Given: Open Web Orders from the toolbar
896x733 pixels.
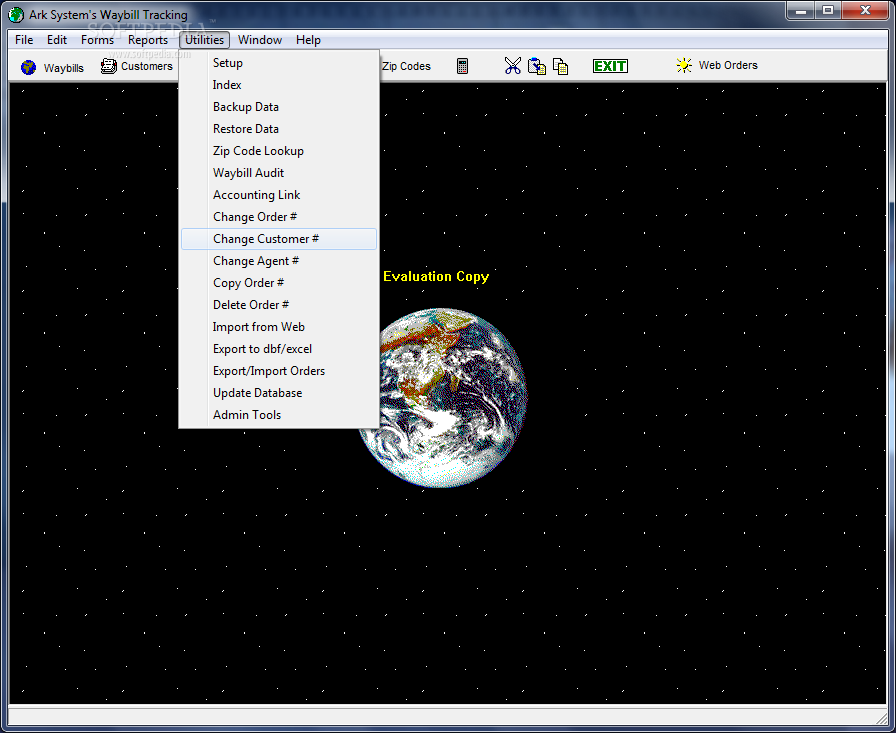Looking at the screenshot, I should click(x=728, y=65).
